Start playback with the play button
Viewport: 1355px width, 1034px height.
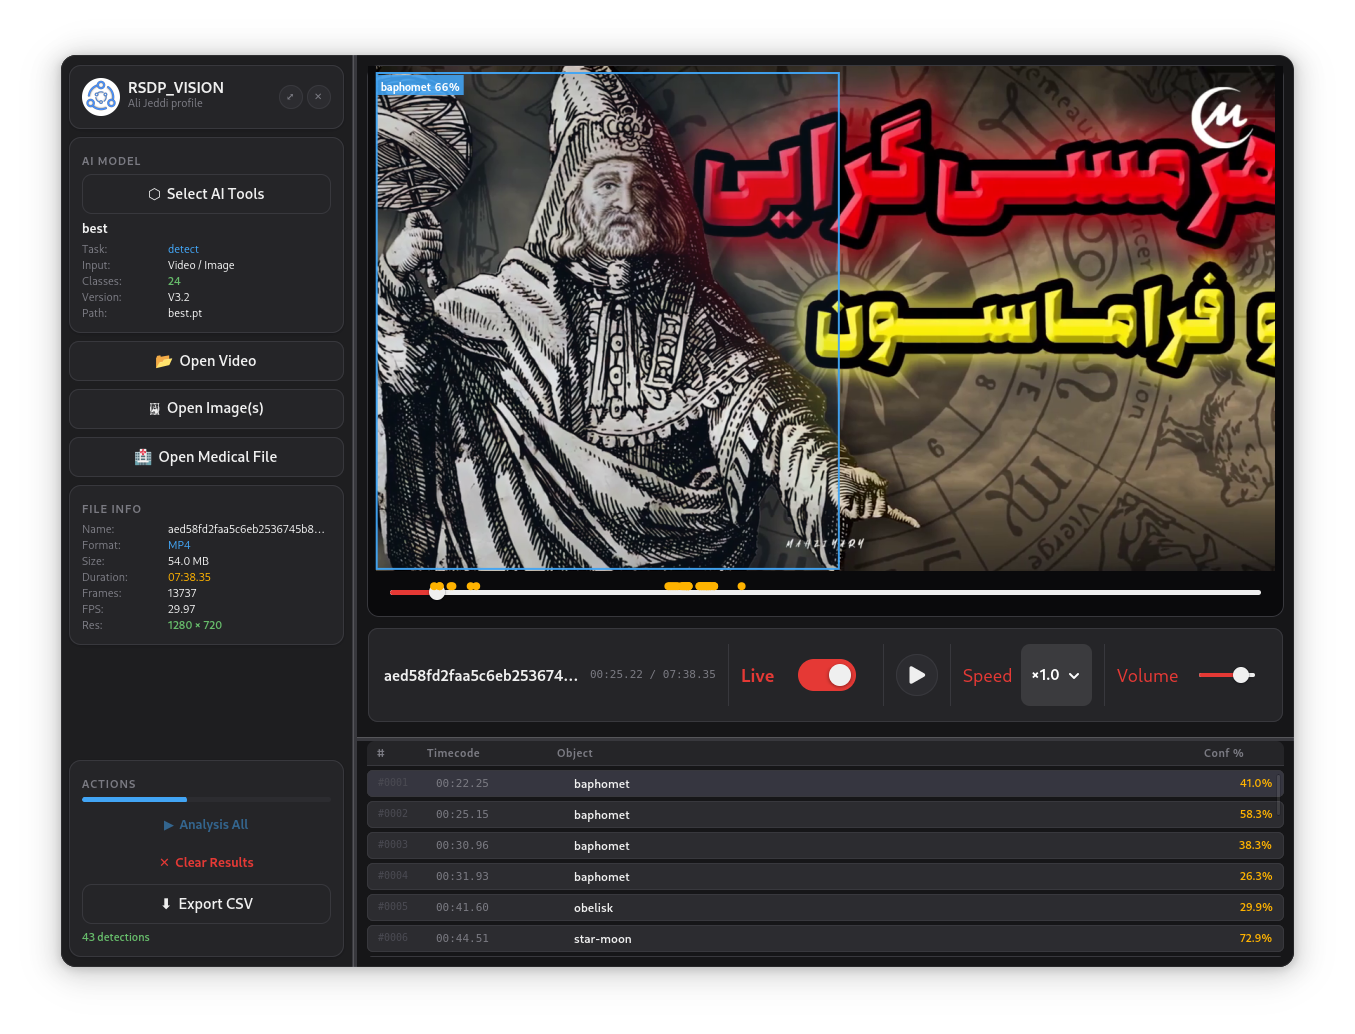point(916,675)
